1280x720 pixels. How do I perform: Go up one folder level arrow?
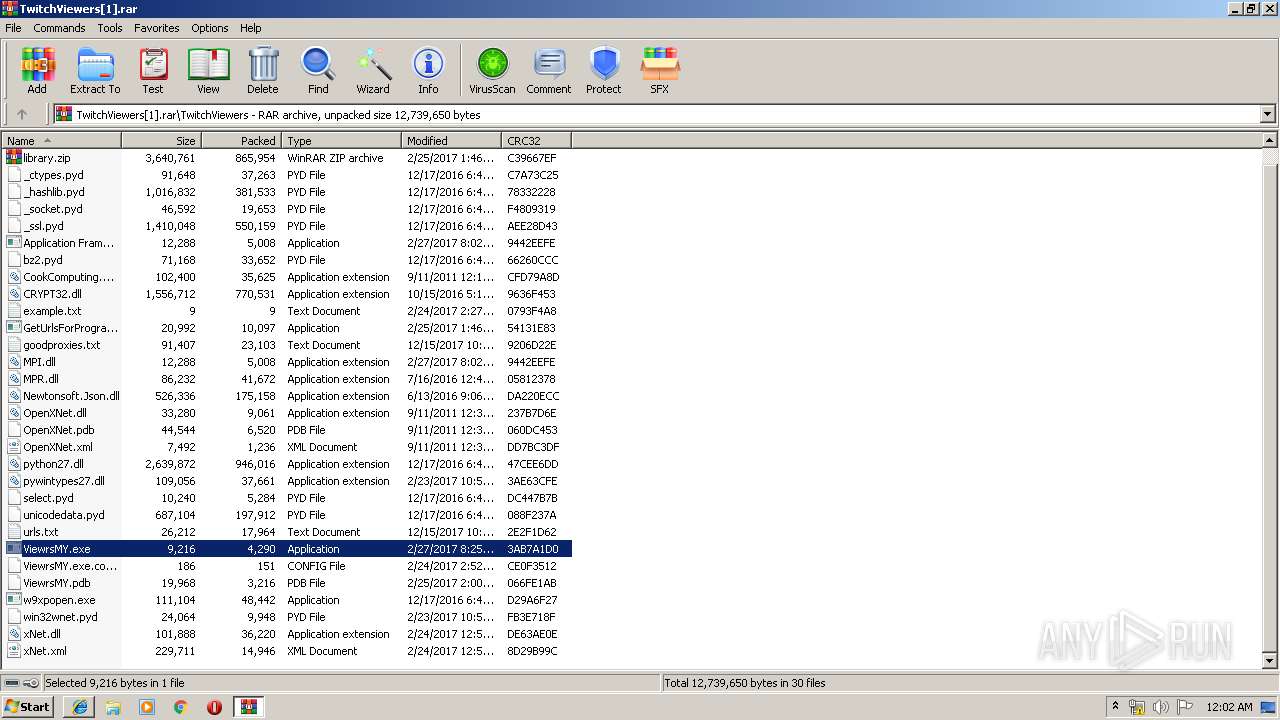[x=22, y=114]
